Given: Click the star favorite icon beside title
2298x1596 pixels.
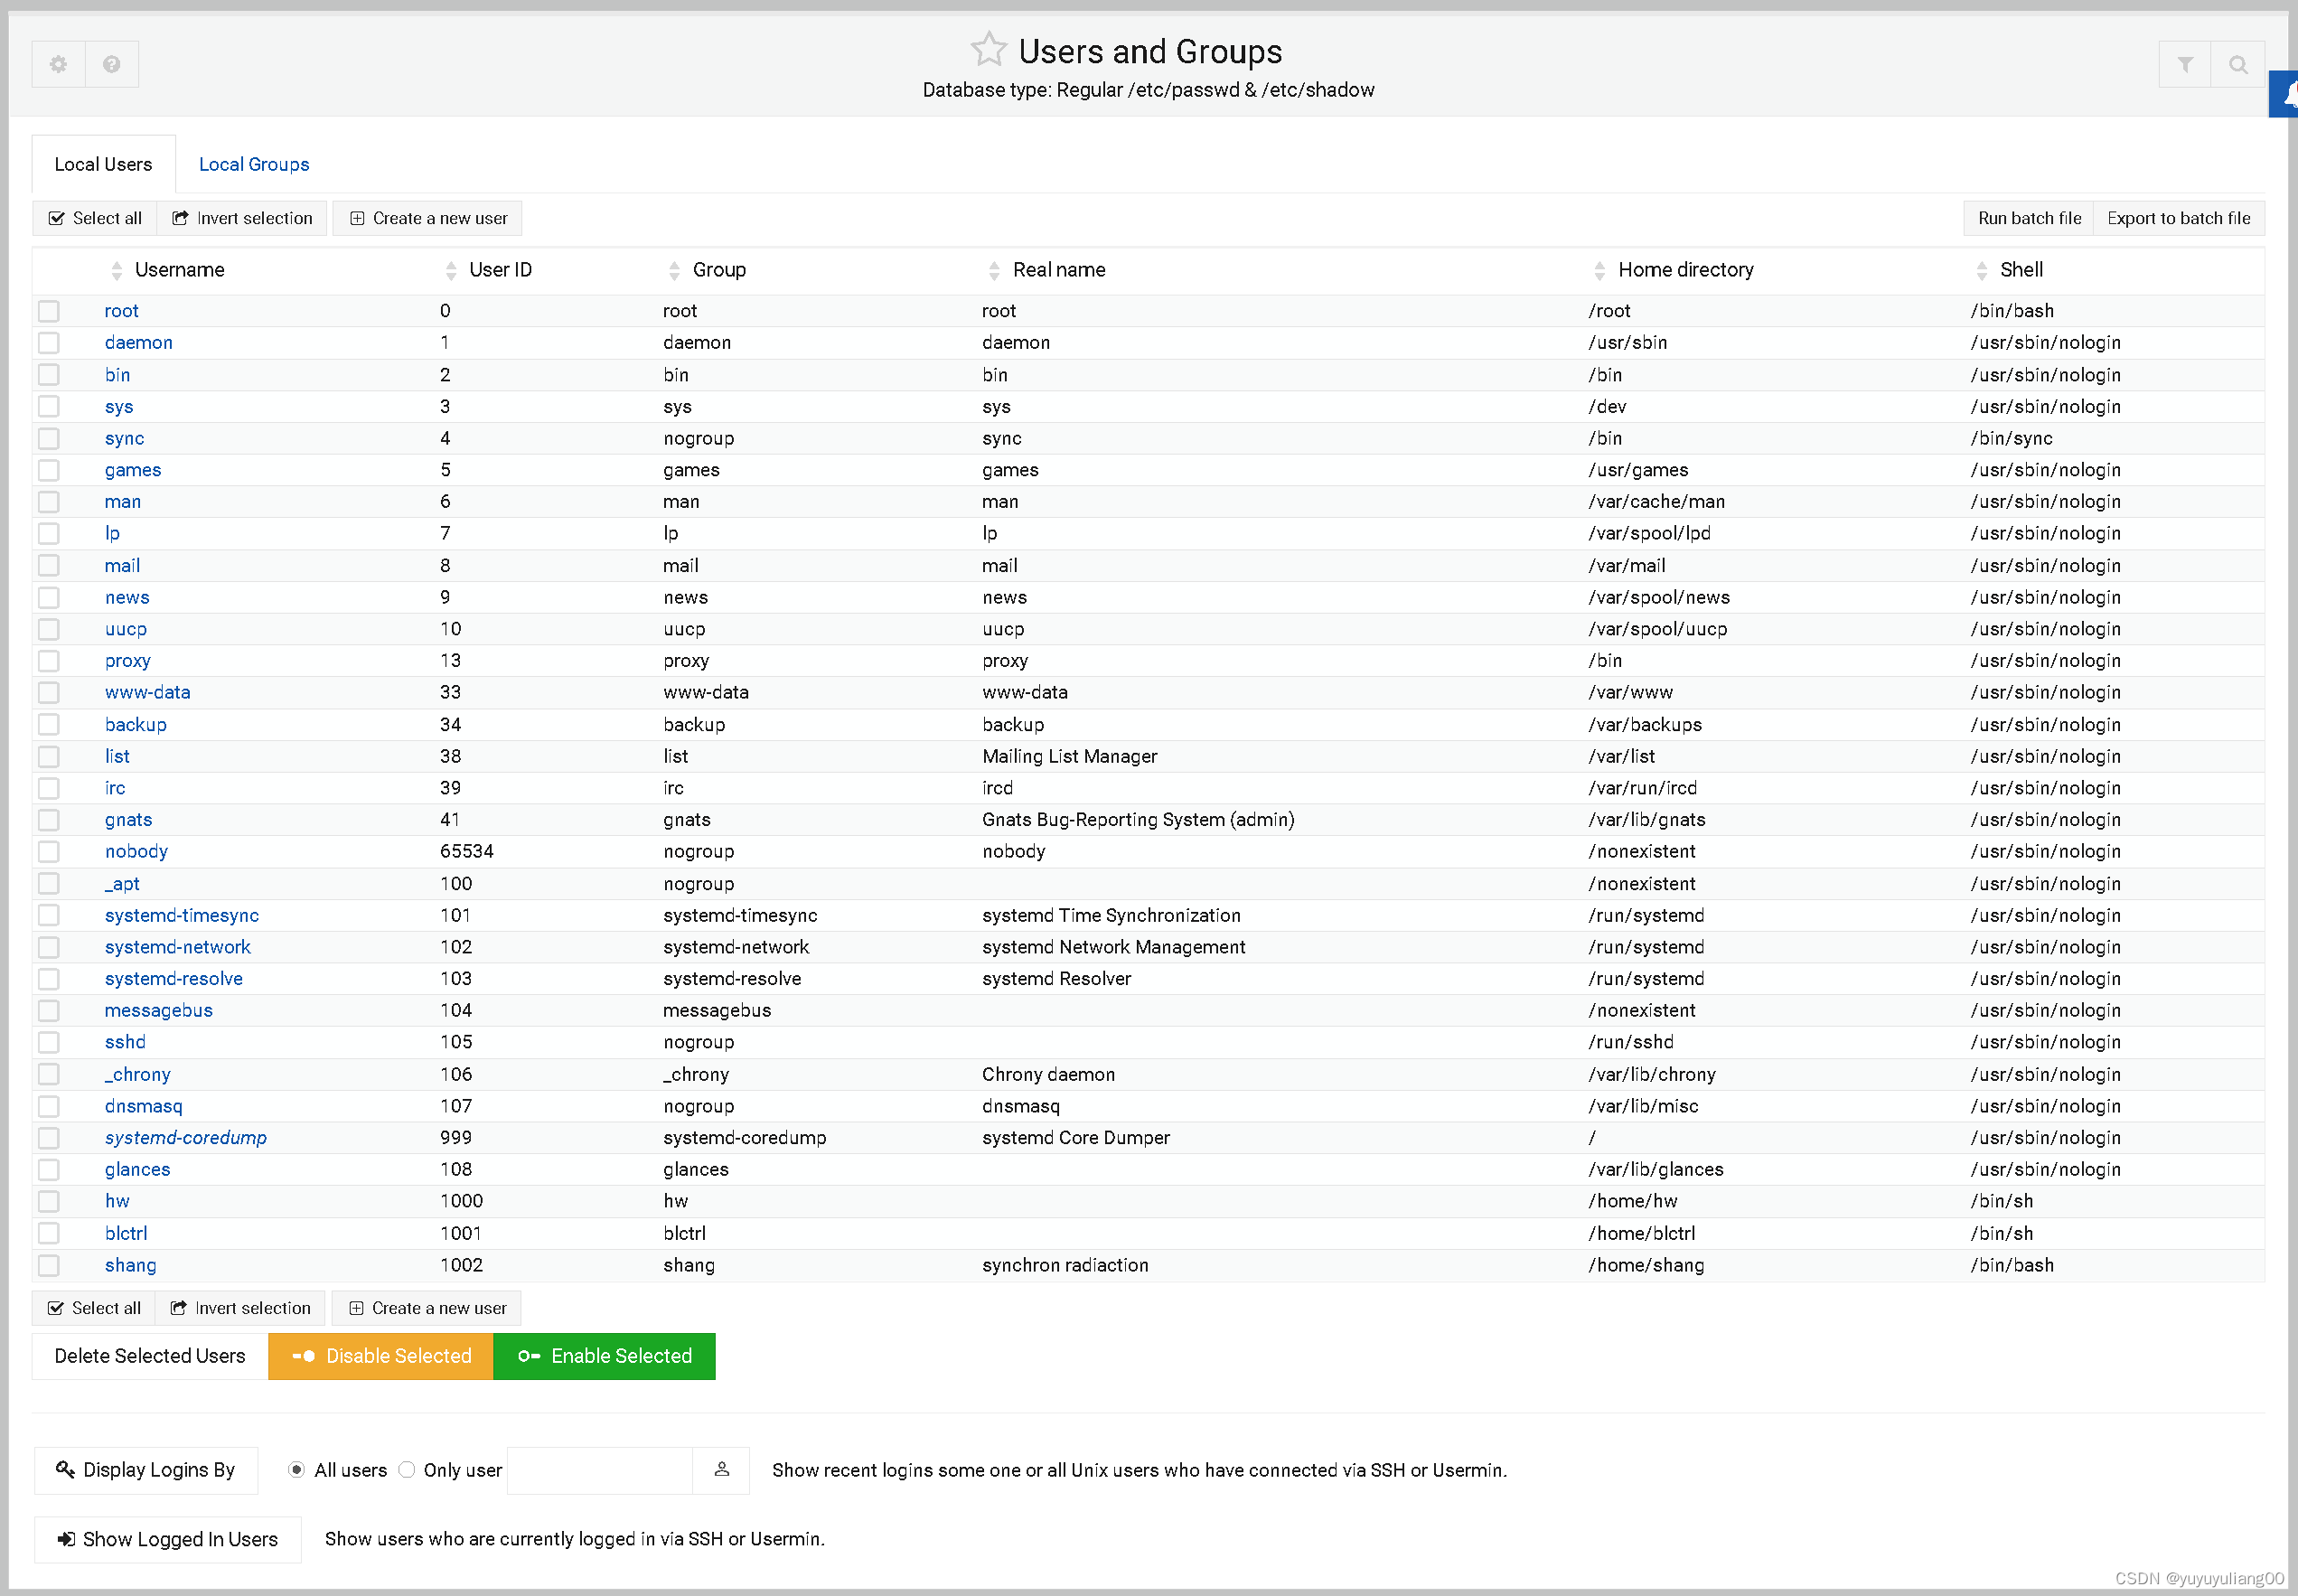Looking at the screenshot, I should (988, 49).
